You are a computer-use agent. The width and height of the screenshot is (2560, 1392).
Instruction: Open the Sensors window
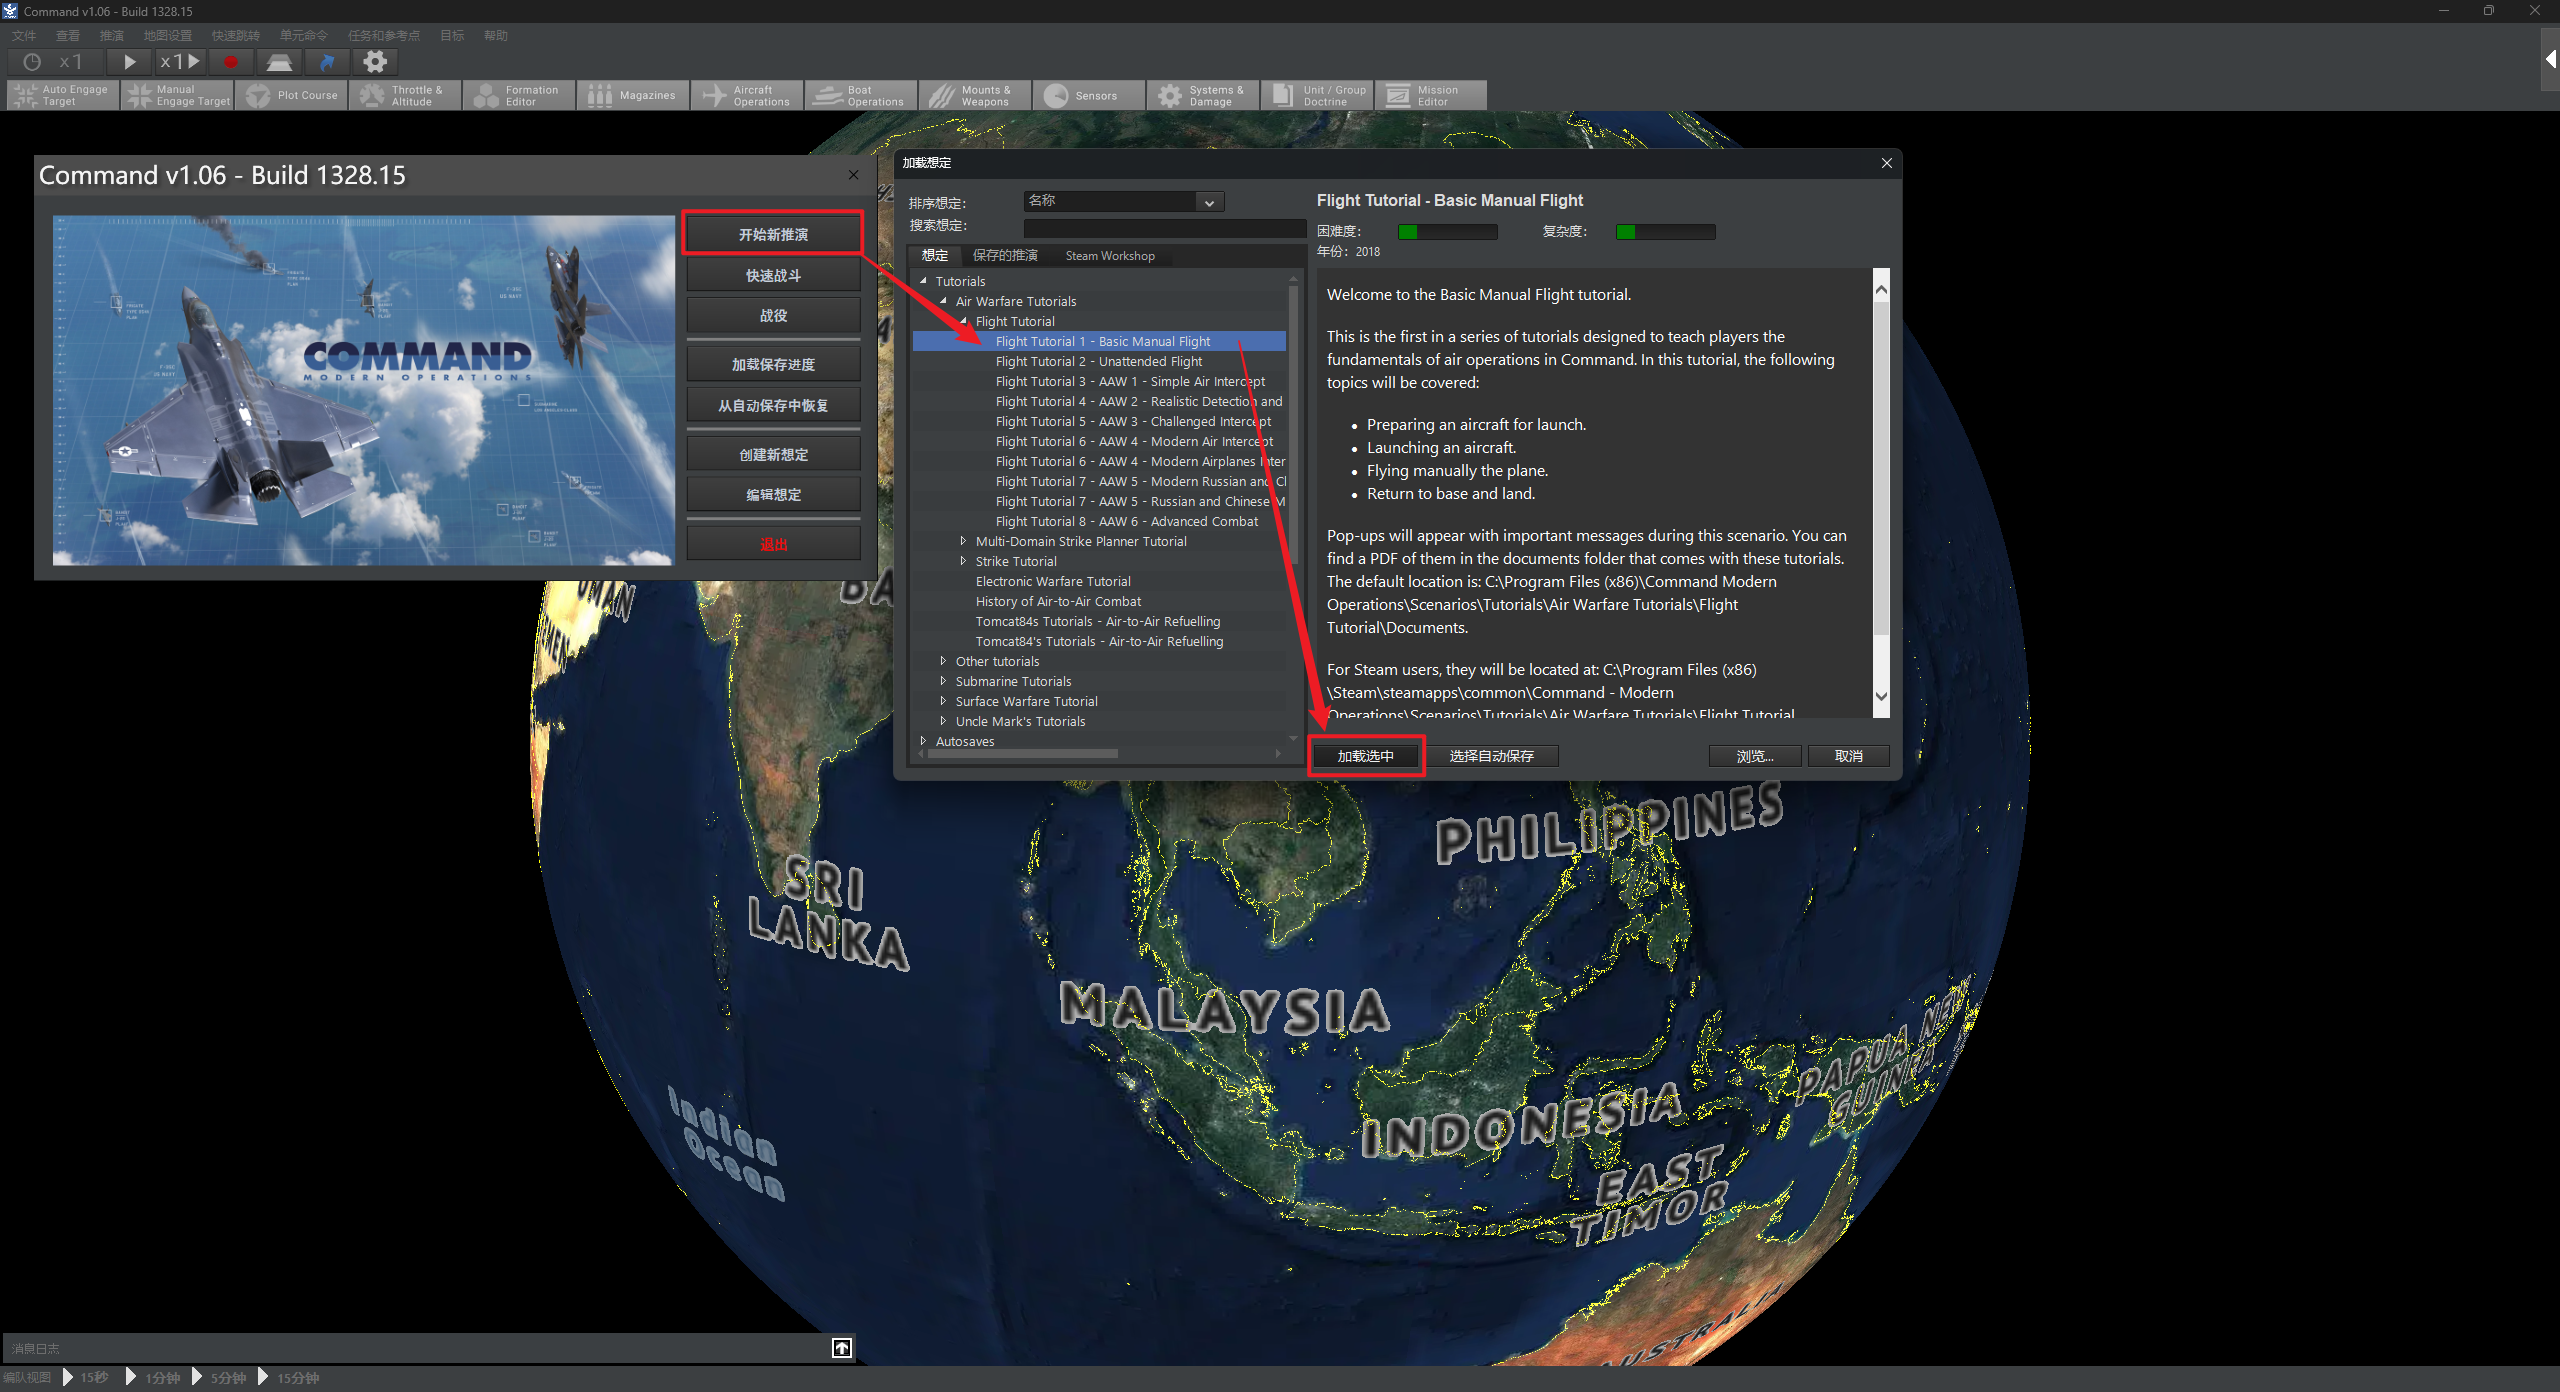(x=1089, y=96)
